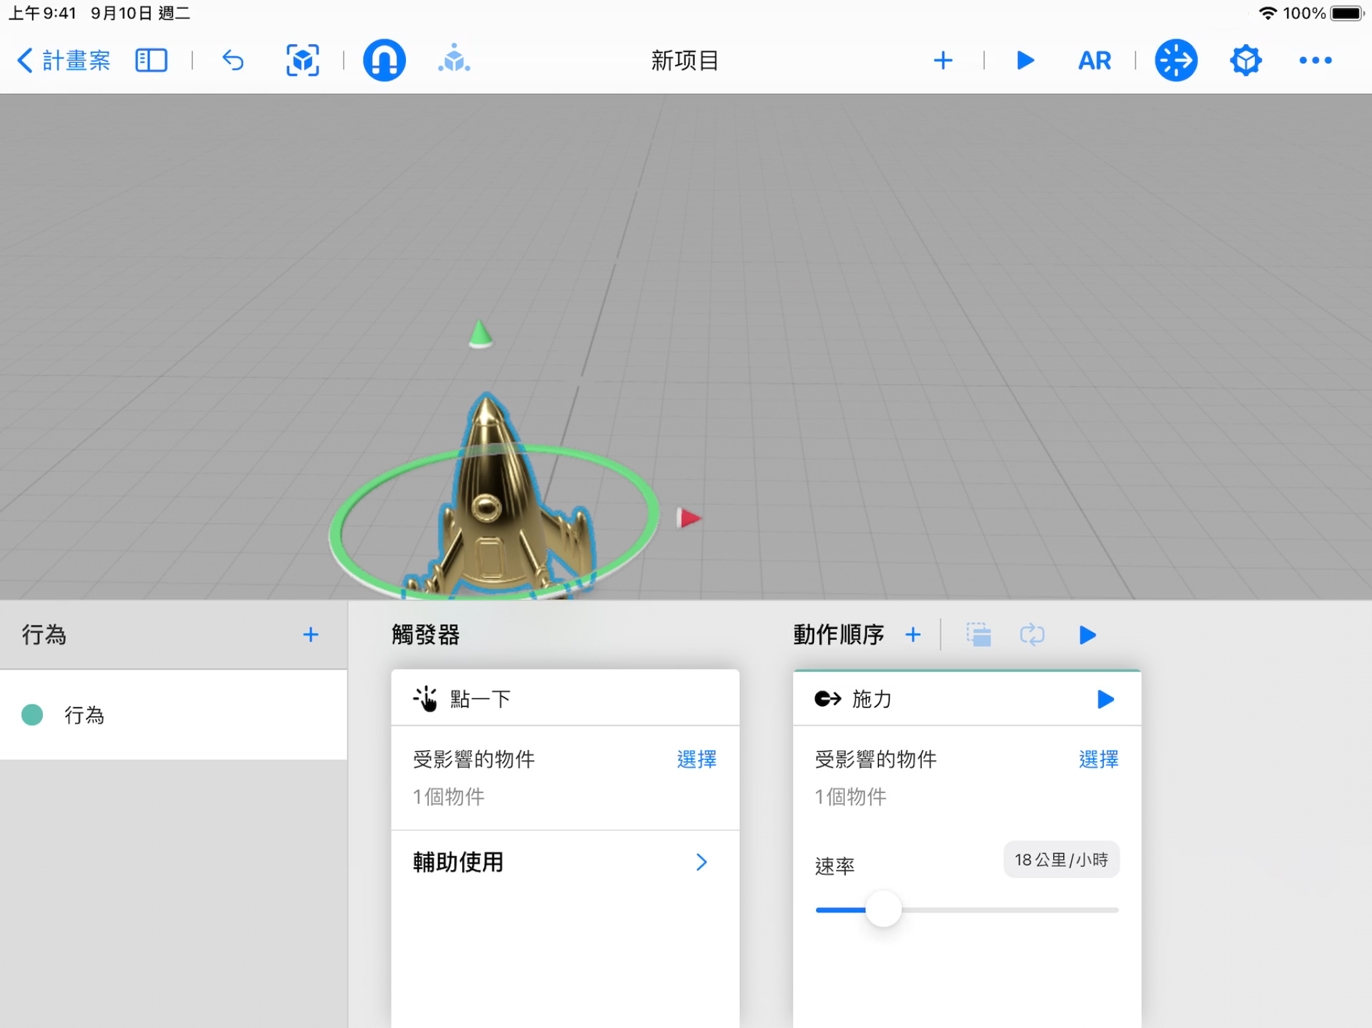
Task: Click the teal behavior color dot
Action: pyautogui.click(x=32, y=715)
